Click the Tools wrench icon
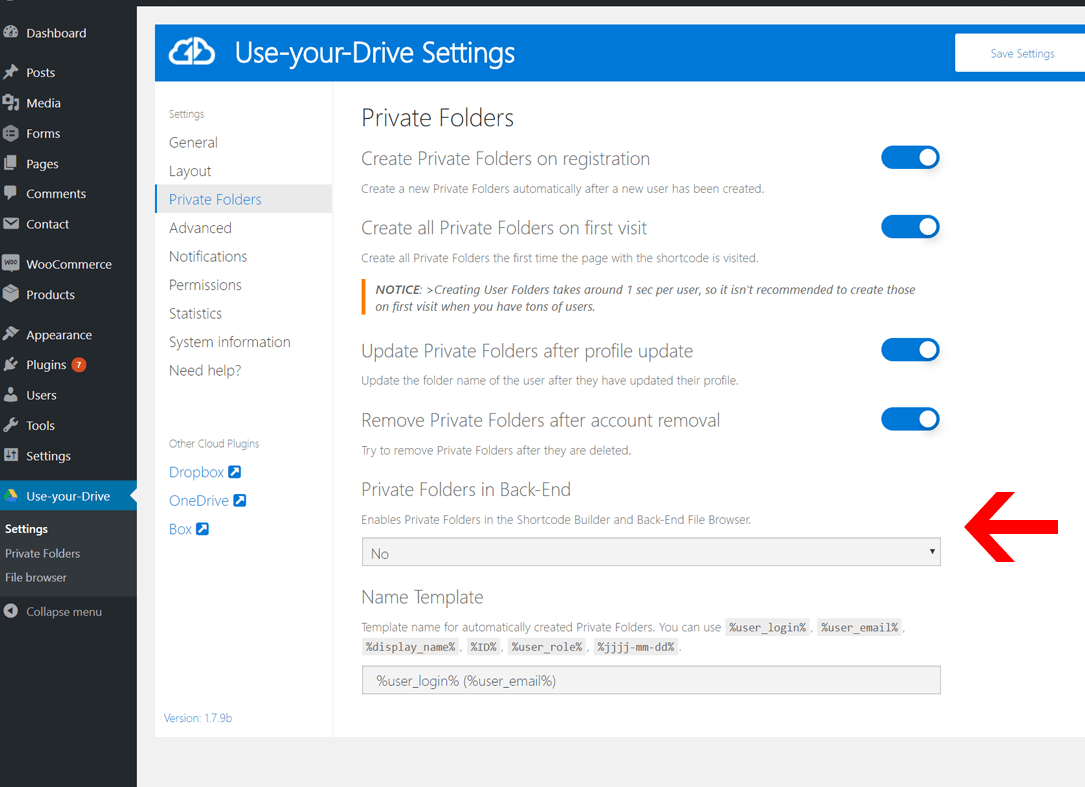The image size is (1085, 787). tap(10, 424)
